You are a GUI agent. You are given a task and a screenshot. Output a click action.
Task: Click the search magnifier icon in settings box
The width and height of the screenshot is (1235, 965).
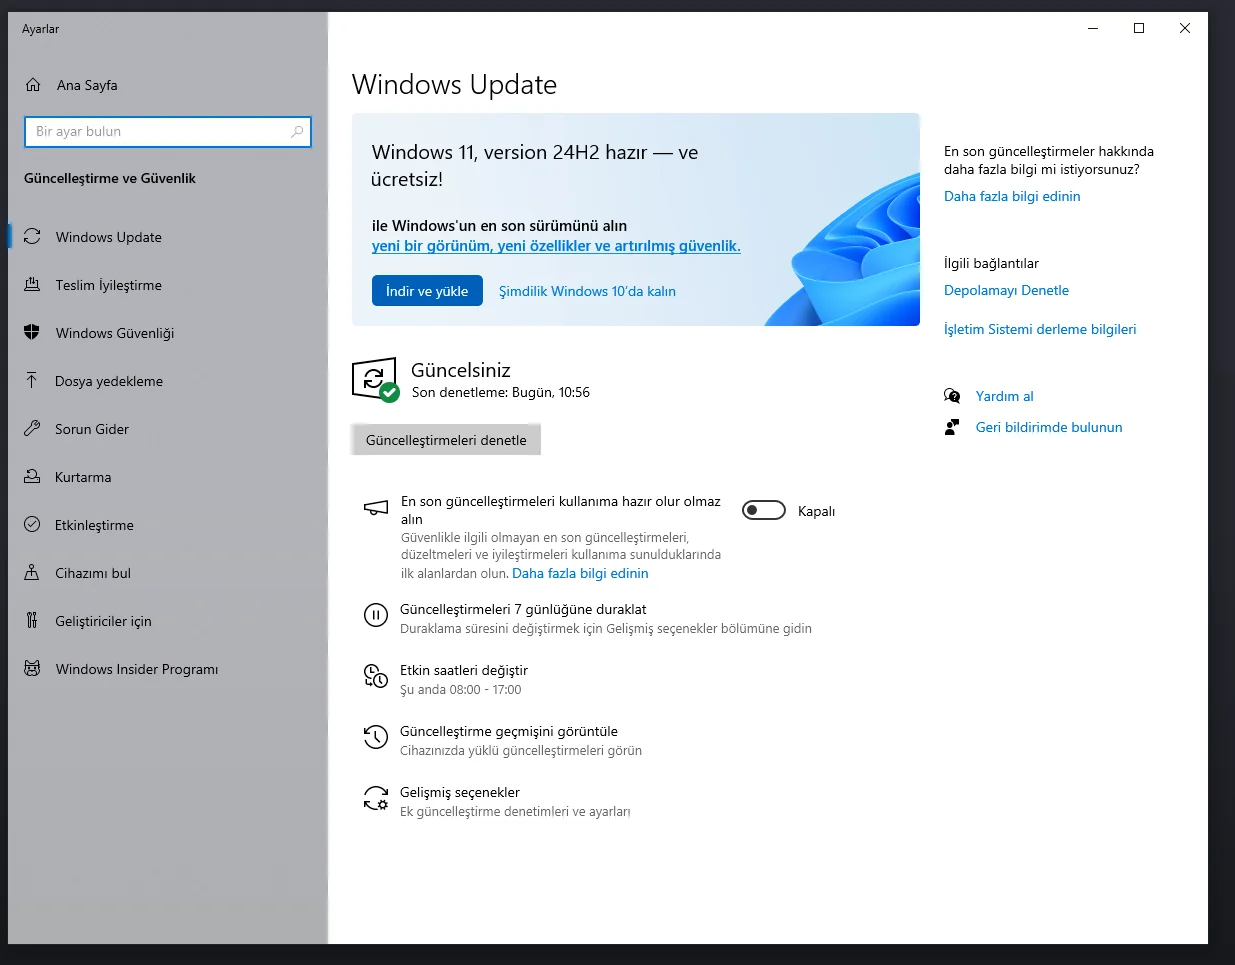(x=297, y=131)
